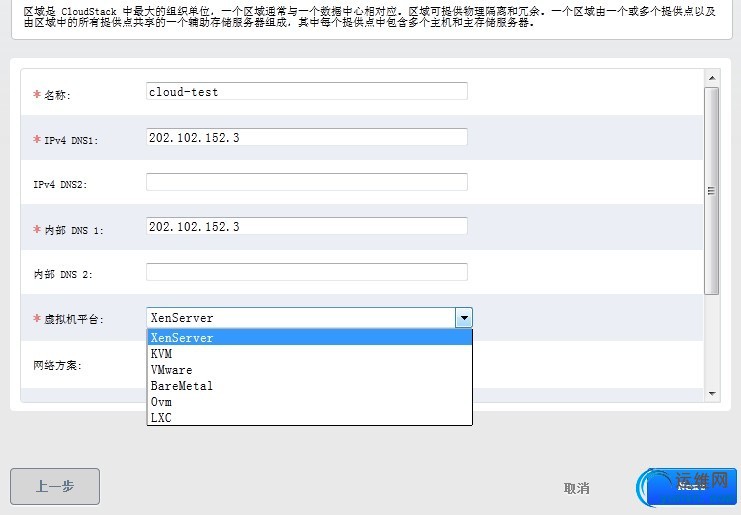The image size is (741, 515).
Task: Click the IPv4 DNS2 label
Action: [60, 185]
